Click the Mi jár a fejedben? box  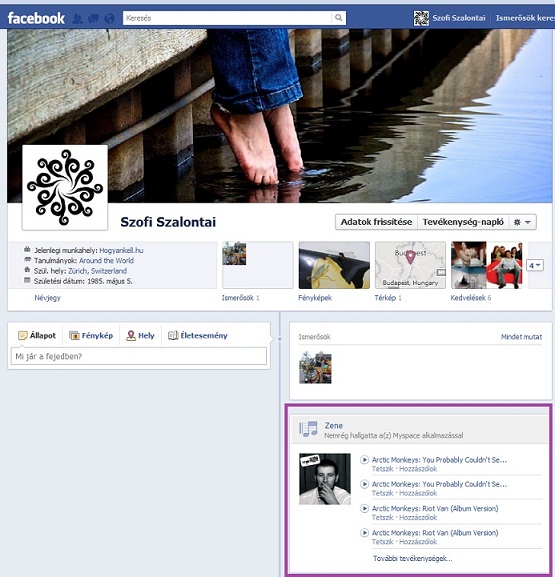pos(139,356)
